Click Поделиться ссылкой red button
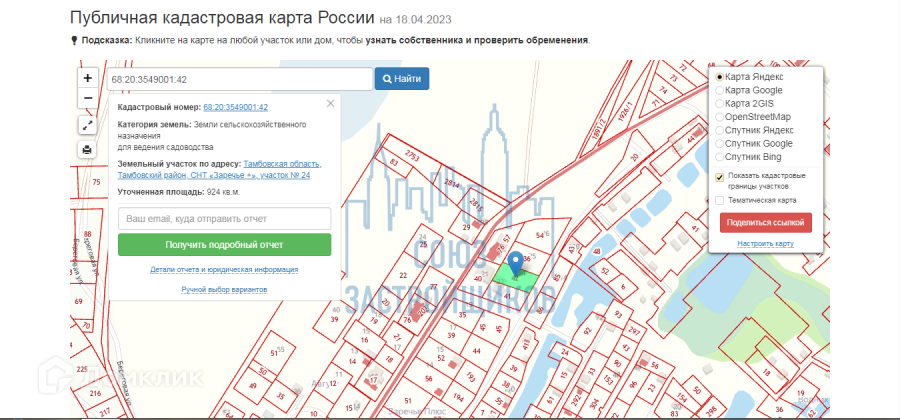The image size is (900, 420). (766, 223)
